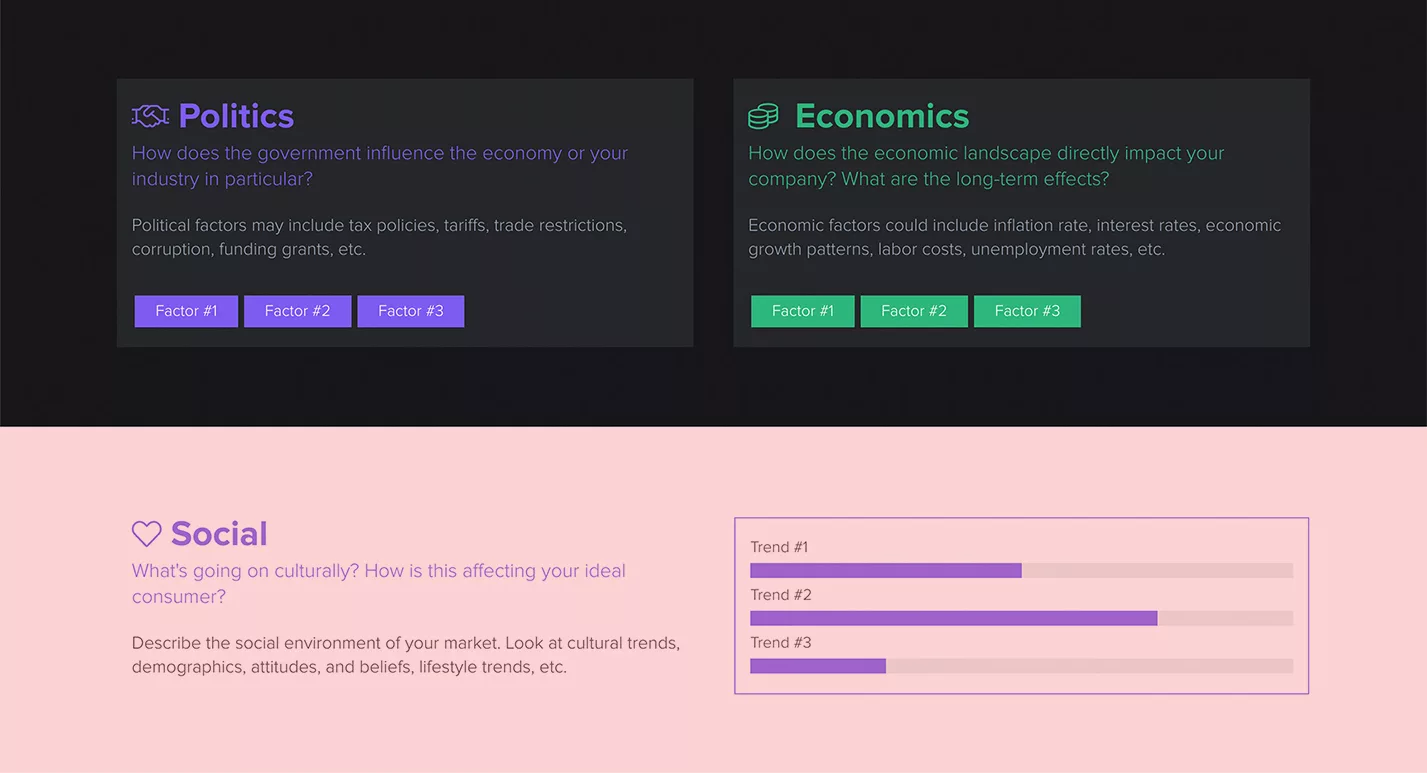Select the coin stack icon next to Economics
Screen dimensions: 1427x773
(763, 115)
